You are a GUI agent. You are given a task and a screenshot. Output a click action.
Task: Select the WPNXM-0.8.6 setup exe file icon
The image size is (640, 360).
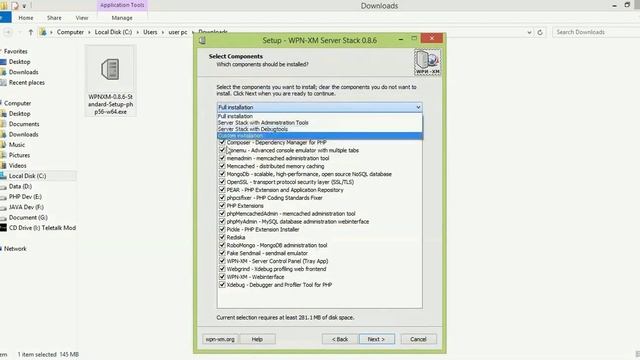pyautogui.click(x=110, y=69)
